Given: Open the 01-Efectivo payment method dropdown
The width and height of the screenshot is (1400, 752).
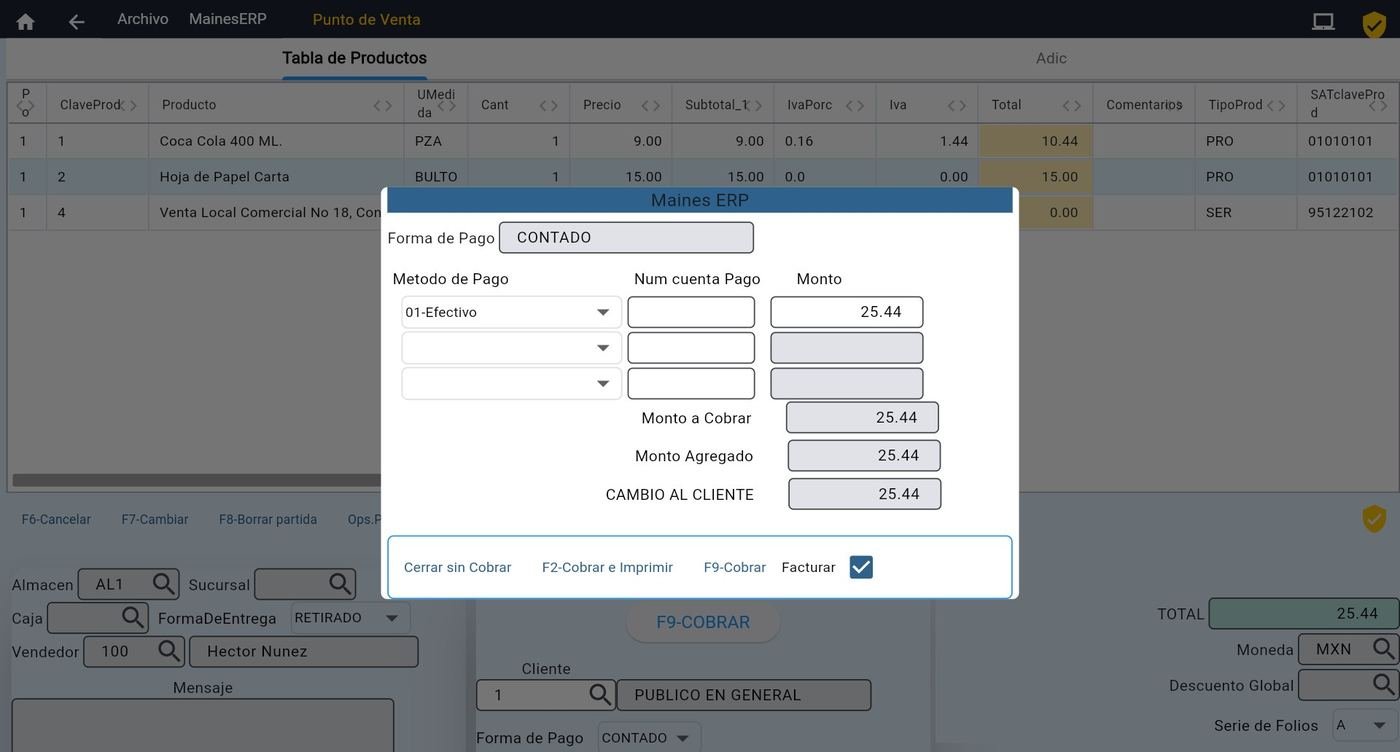Looking at the screenshot, I should pyautogui.click(x=511, y=312).
